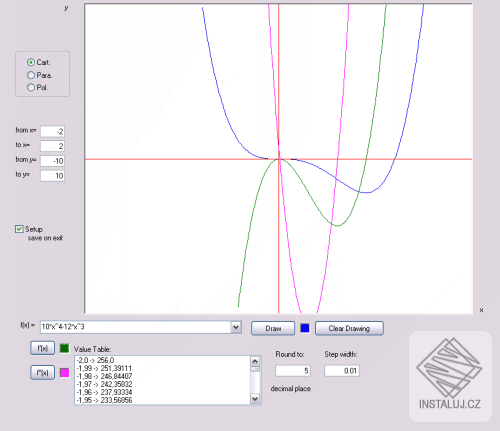Click the 'to x=' input field

point(52,146)
